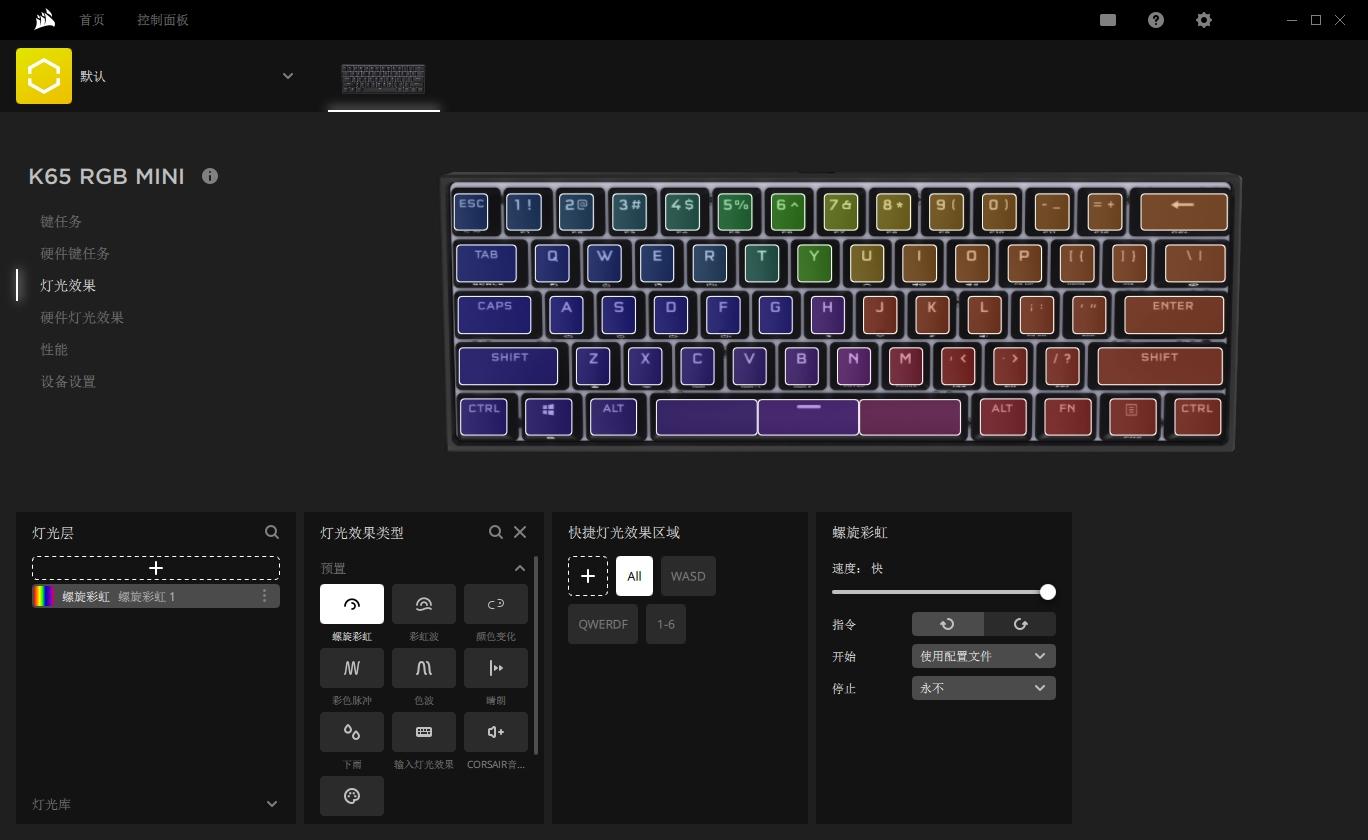This screenshot has height=840, width=1368.
Task: Open the 设备设置 section
Action: [x=68, y=381]
